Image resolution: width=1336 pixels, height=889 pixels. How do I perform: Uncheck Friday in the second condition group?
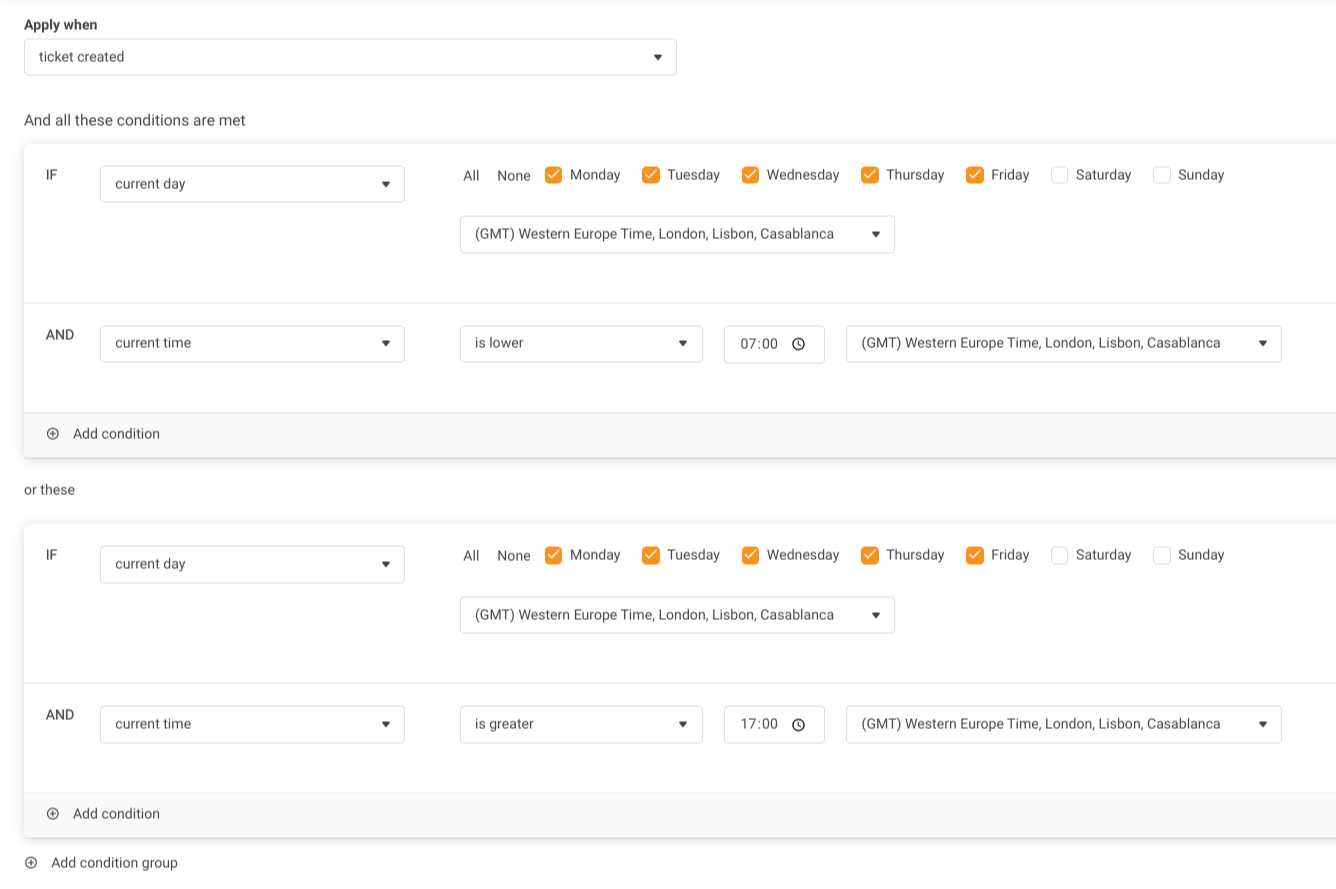[975, 555]
